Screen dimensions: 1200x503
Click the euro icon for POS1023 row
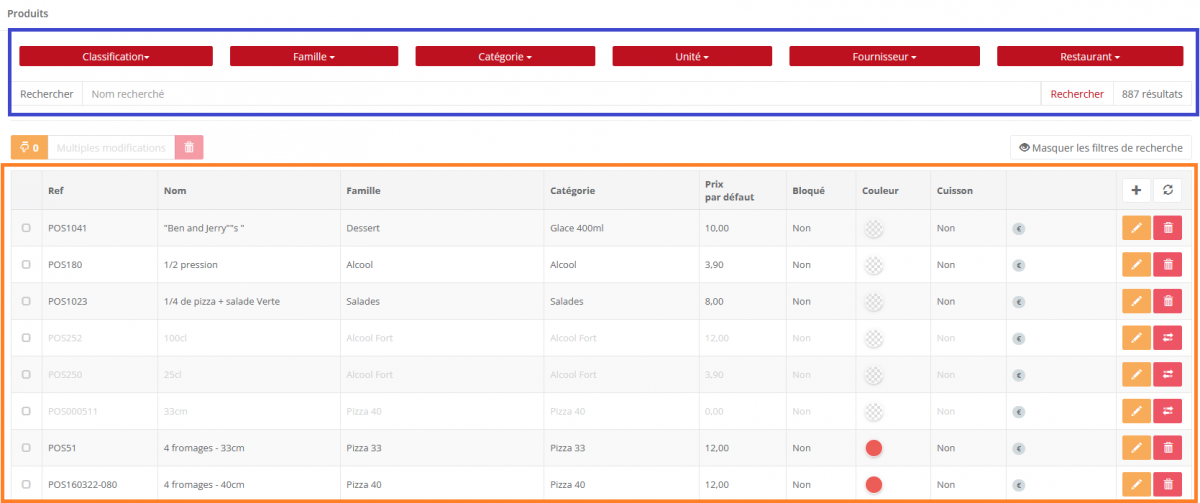pyautogui.click(x=1018, y=302)
